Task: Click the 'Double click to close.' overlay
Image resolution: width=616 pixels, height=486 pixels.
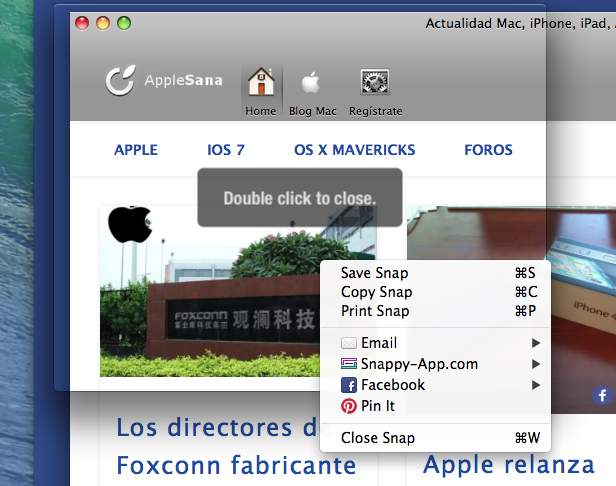Action: click(x=300, y=198)
